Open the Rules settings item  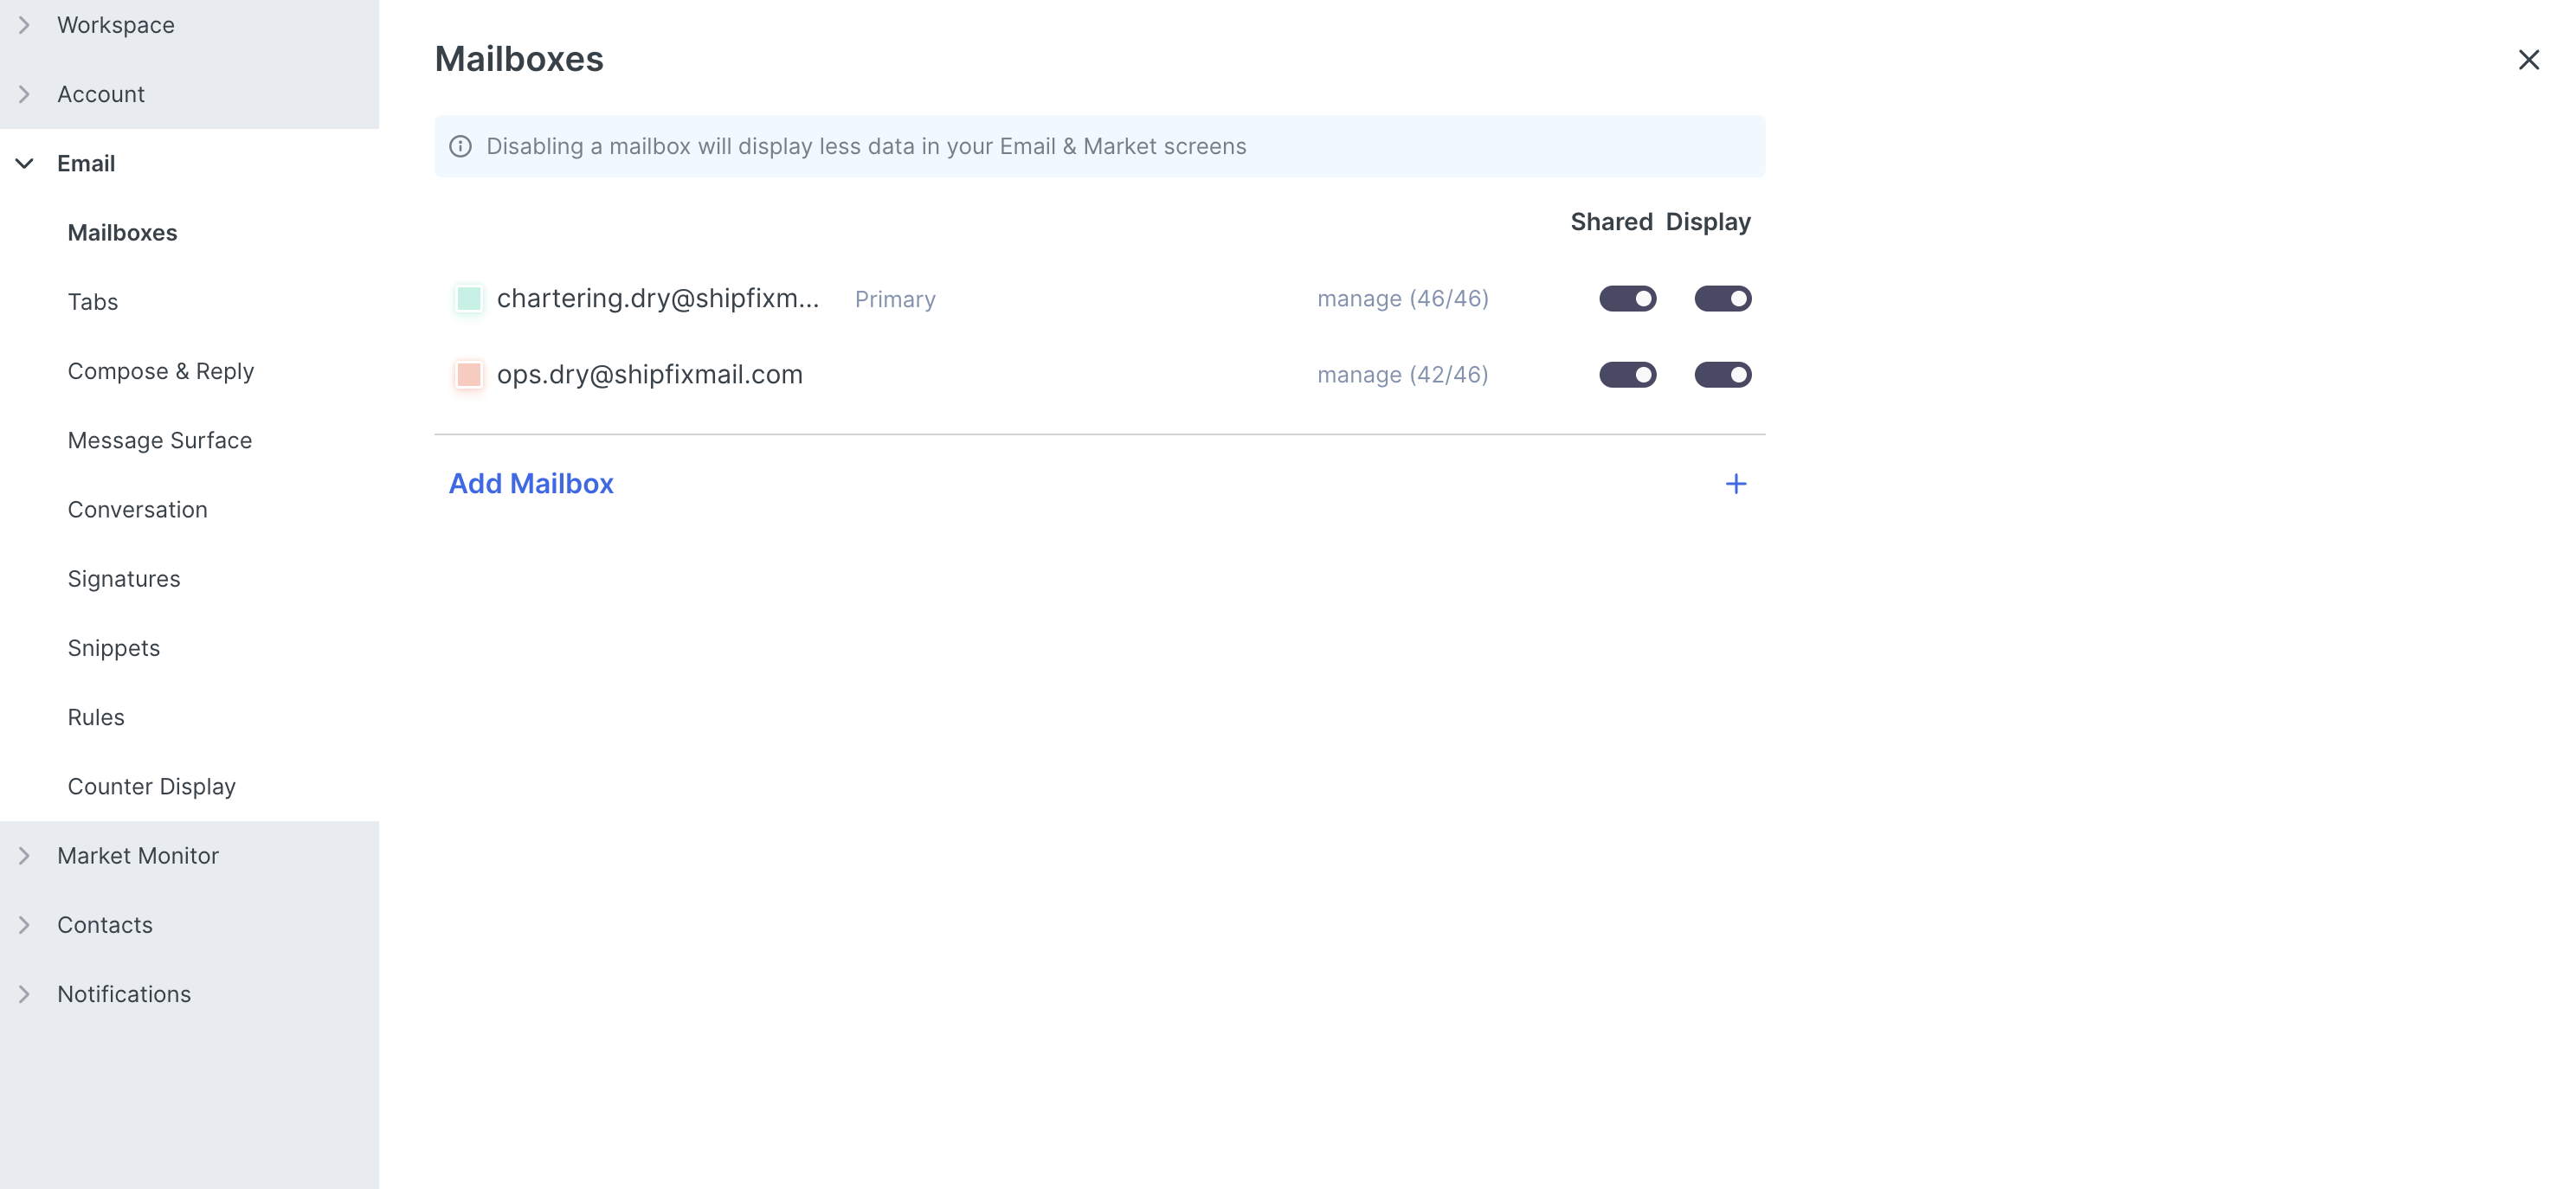[x=96, y=717]
